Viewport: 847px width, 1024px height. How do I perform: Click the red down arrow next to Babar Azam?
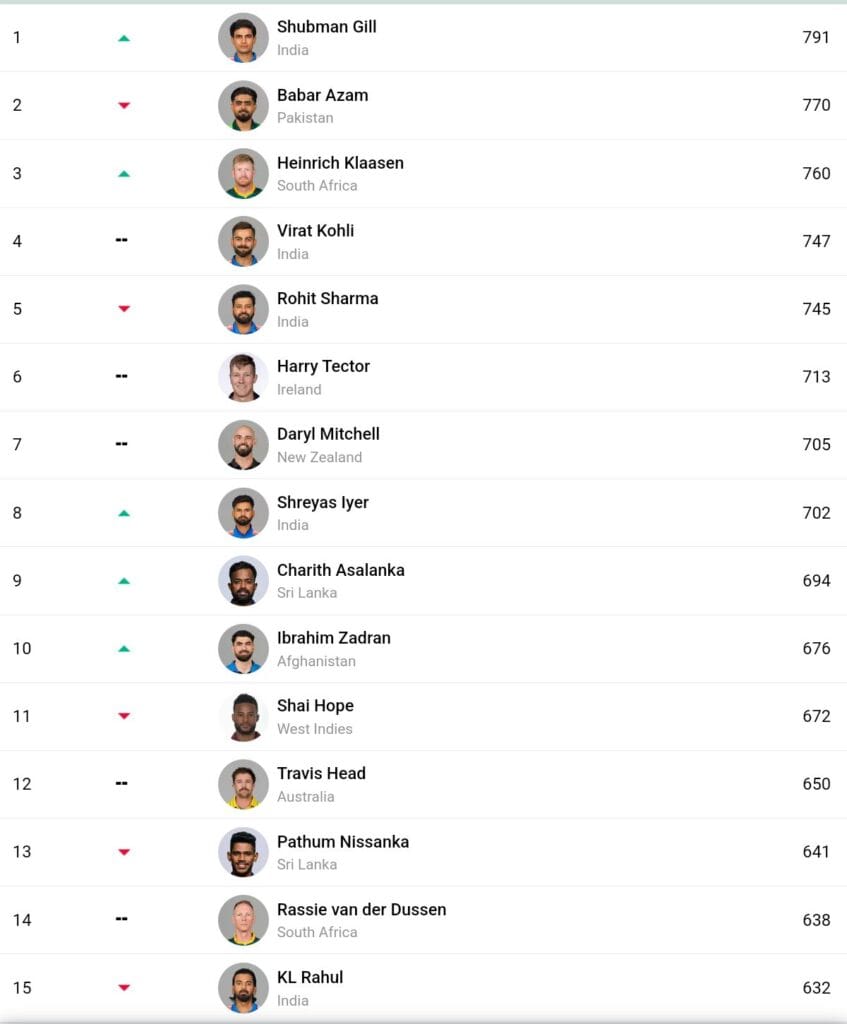[123, 105]
